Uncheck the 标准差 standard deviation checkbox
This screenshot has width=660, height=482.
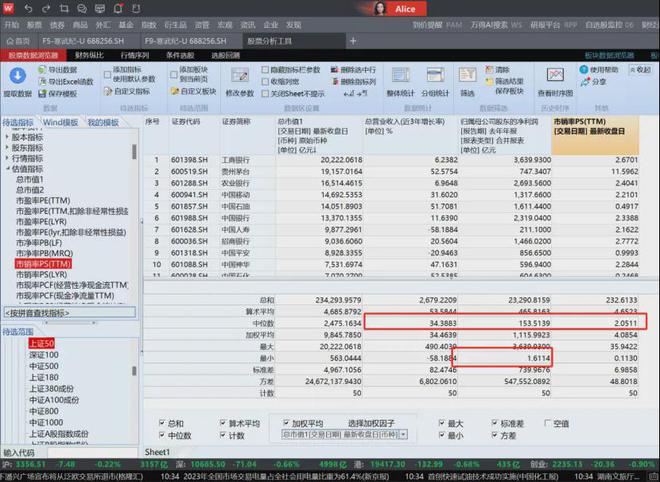(x=484, y=422)
